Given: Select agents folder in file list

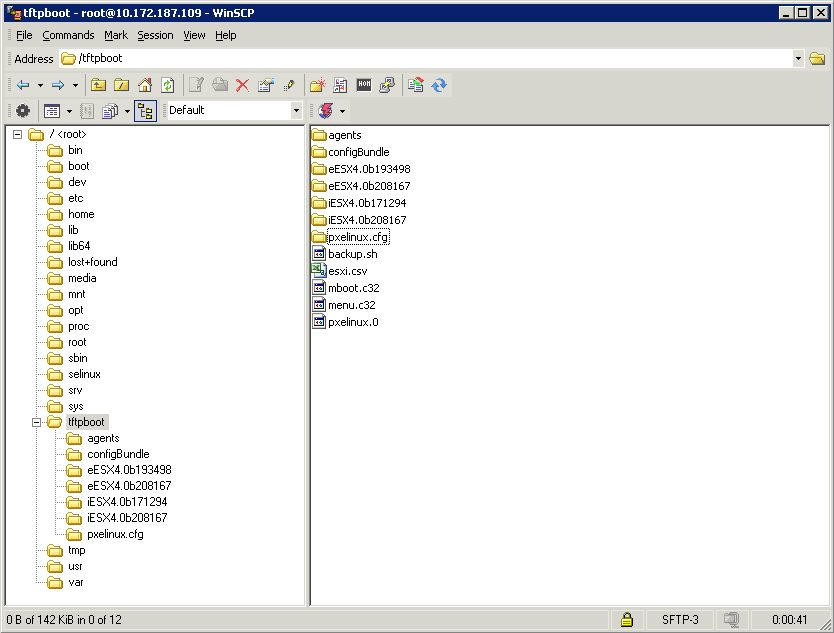Looking at the screenshot, I should click(345, 135).
